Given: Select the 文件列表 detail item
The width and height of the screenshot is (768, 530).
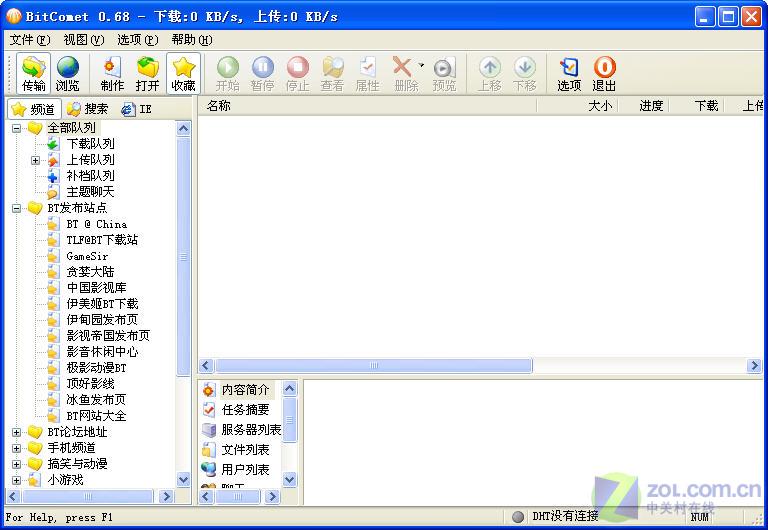Looking at the screenshot, I should (245, 450).
